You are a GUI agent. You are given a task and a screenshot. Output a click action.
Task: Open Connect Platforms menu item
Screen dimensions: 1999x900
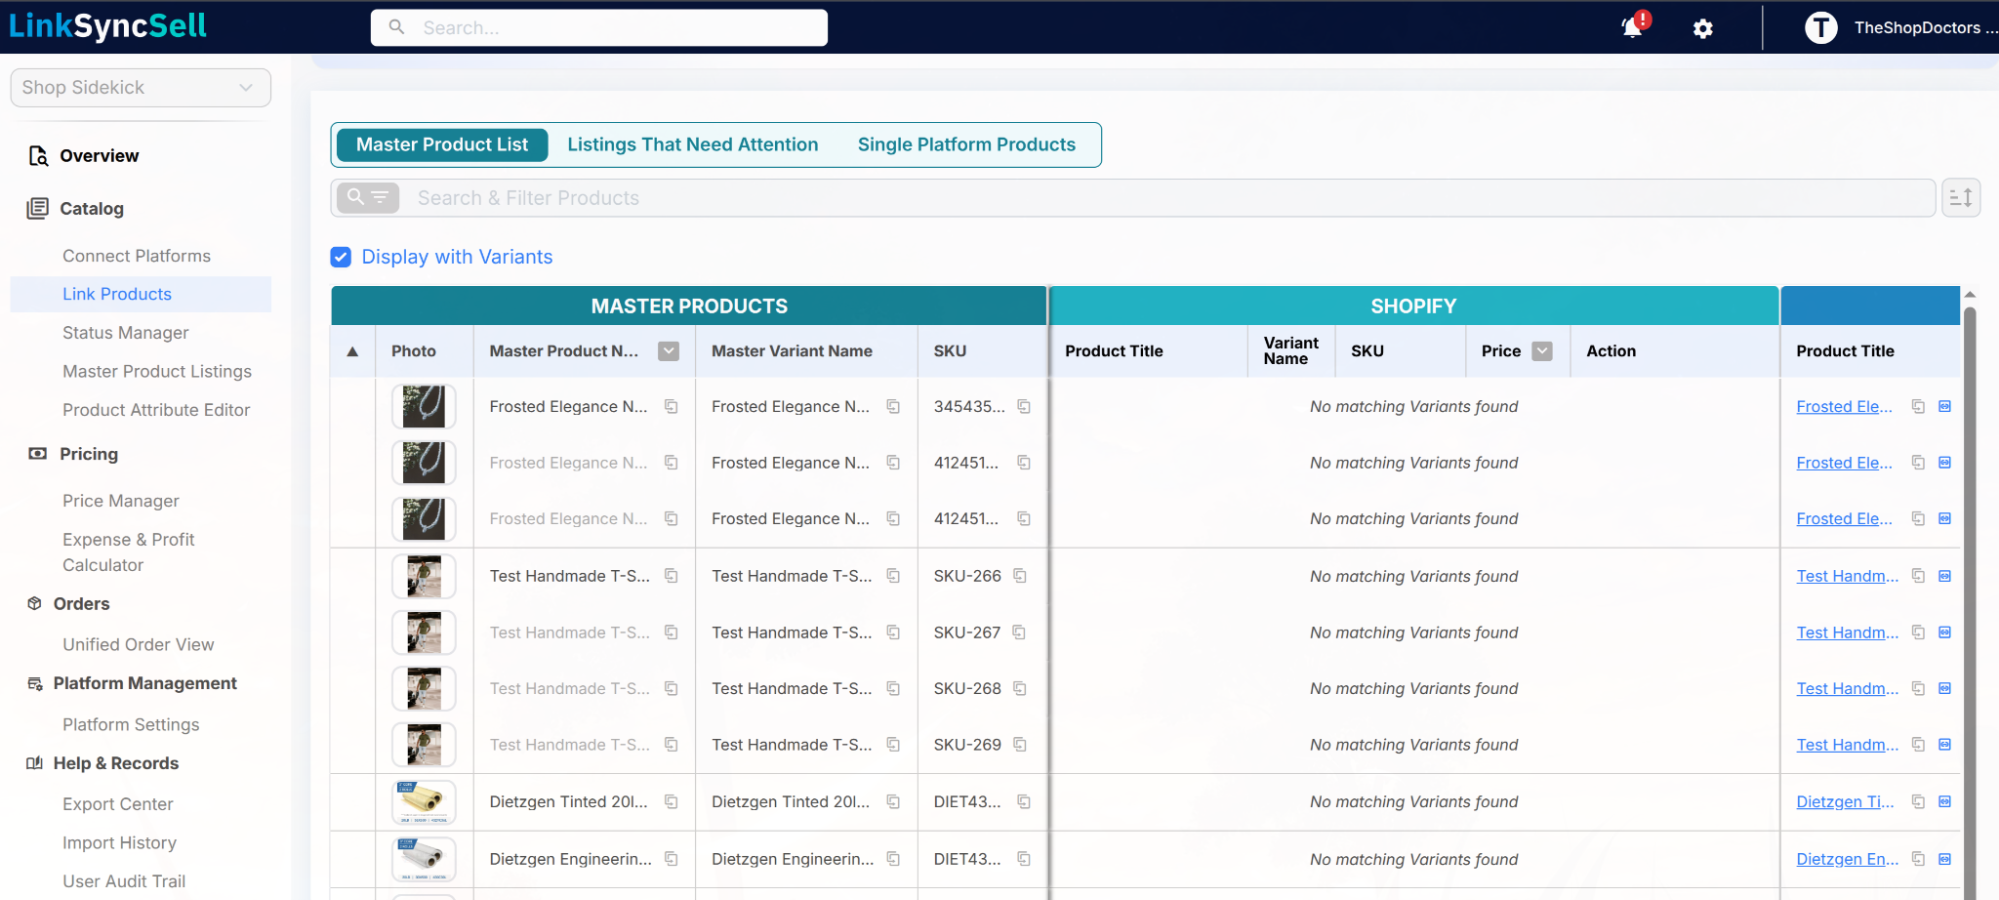(137, 256)
